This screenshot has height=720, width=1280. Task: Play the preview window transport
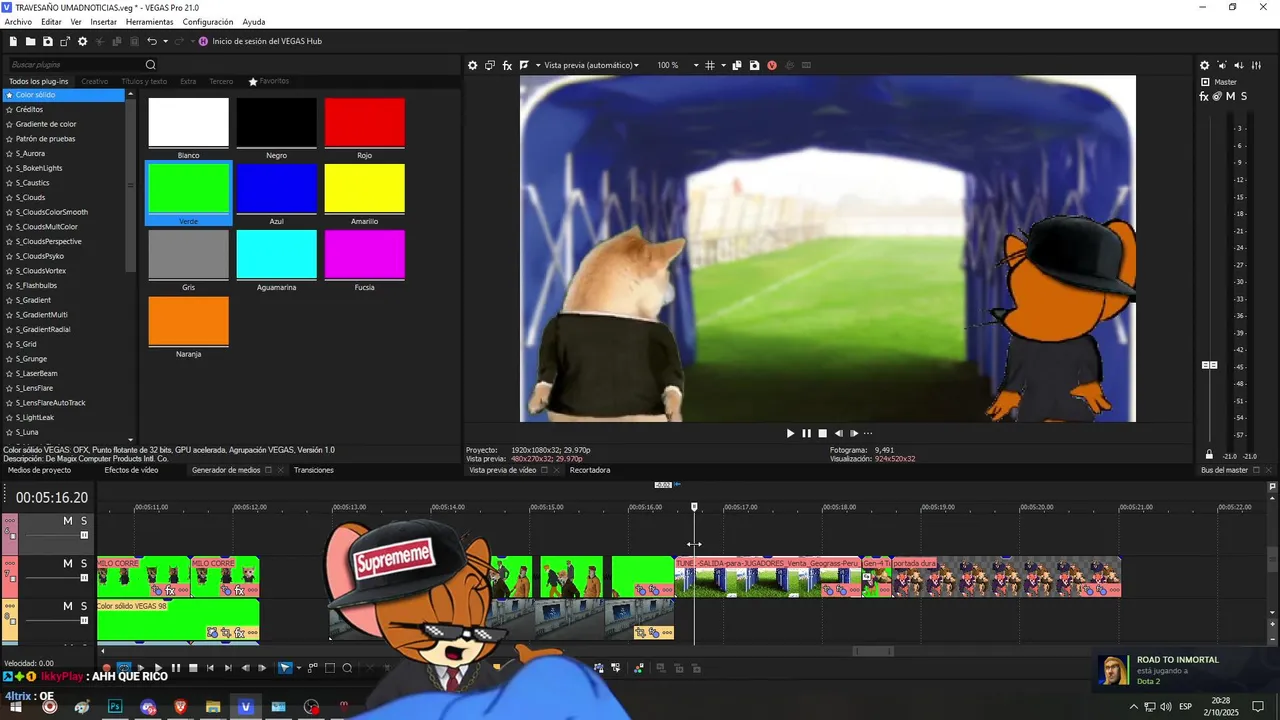point(790,433)
